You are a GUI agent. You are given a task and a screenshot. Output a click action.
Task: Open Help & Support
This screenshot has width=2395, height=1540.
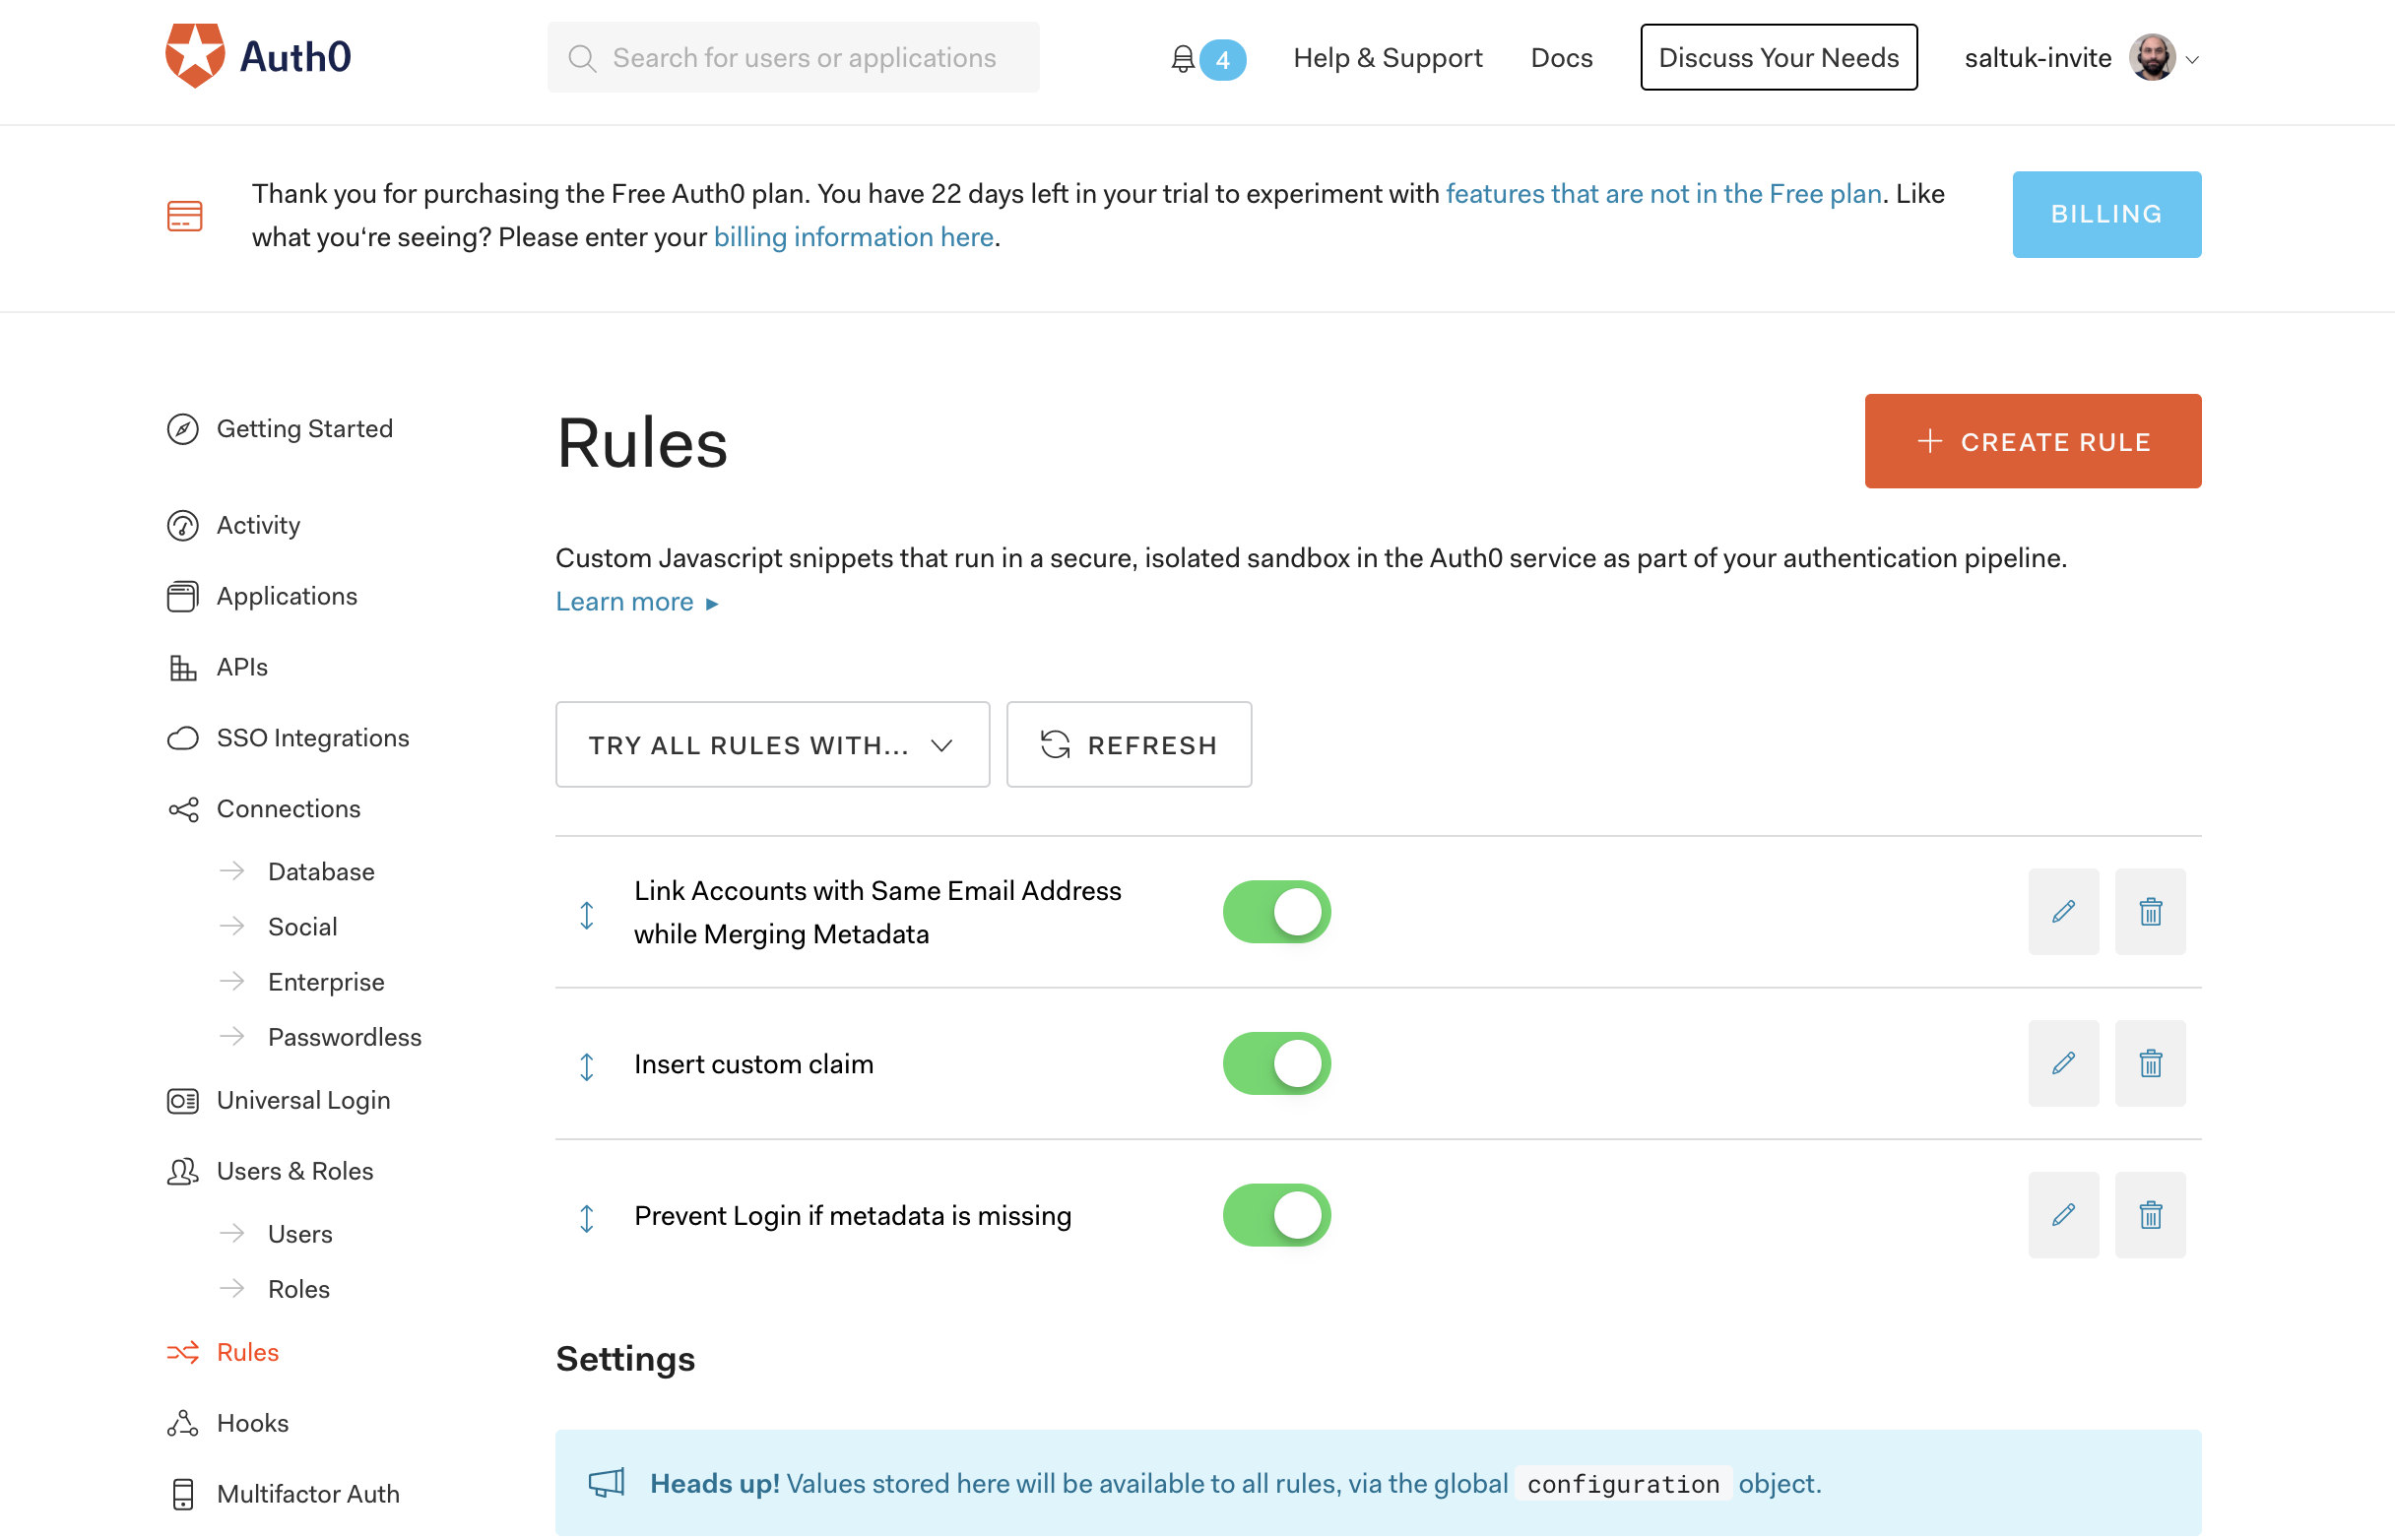pos(1387,58)
